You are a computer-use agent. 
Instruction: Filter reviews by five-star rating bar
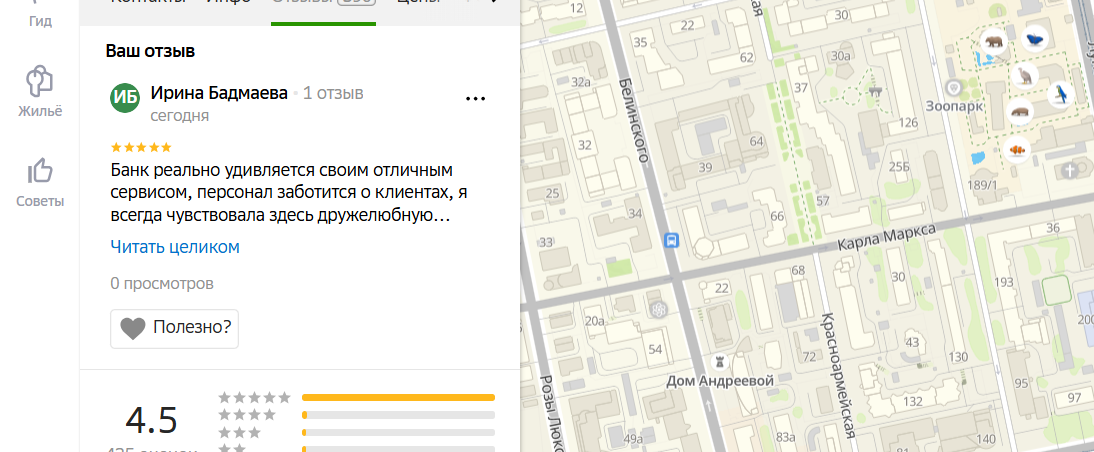398,398
